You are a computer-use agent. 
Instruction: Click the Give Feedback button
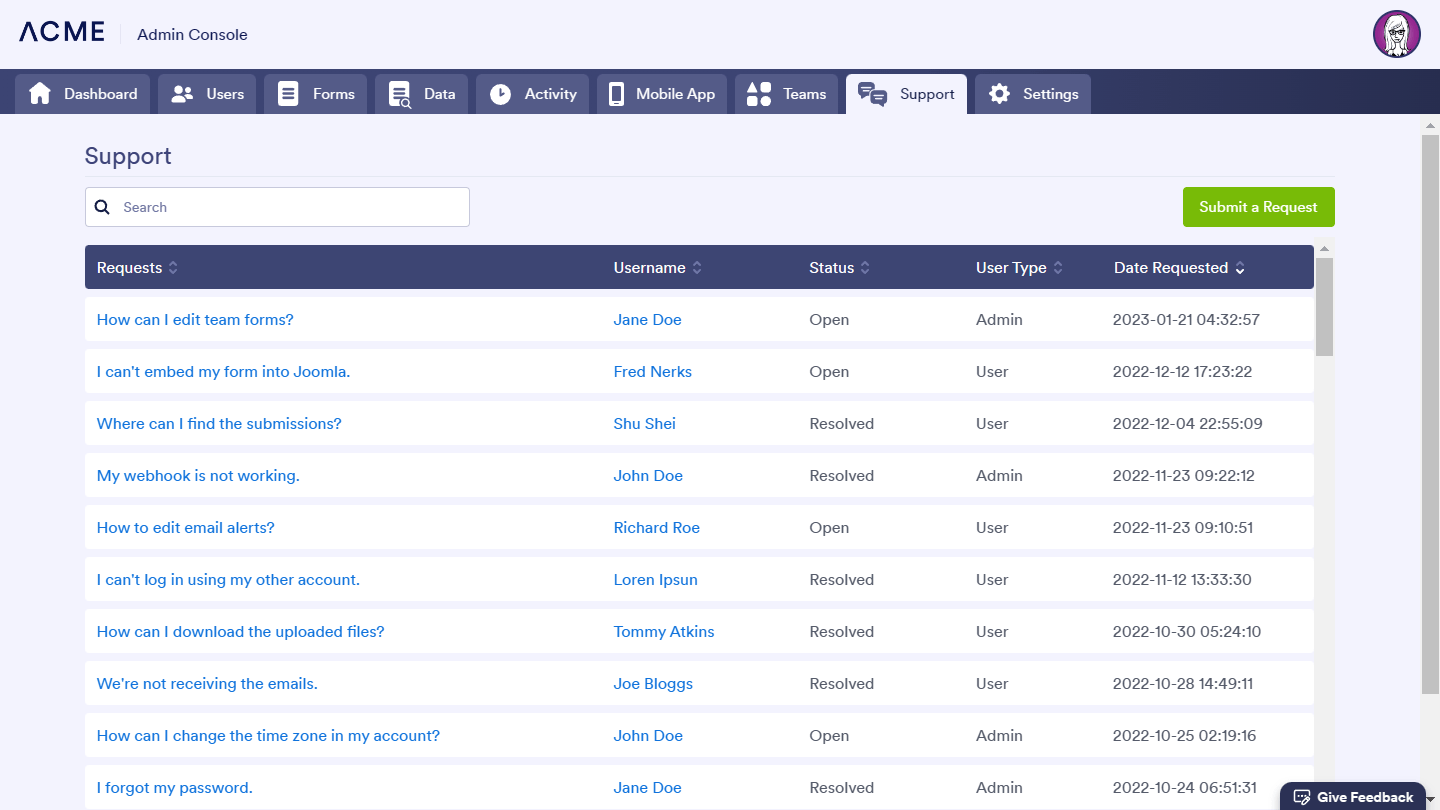[1353, 797]
